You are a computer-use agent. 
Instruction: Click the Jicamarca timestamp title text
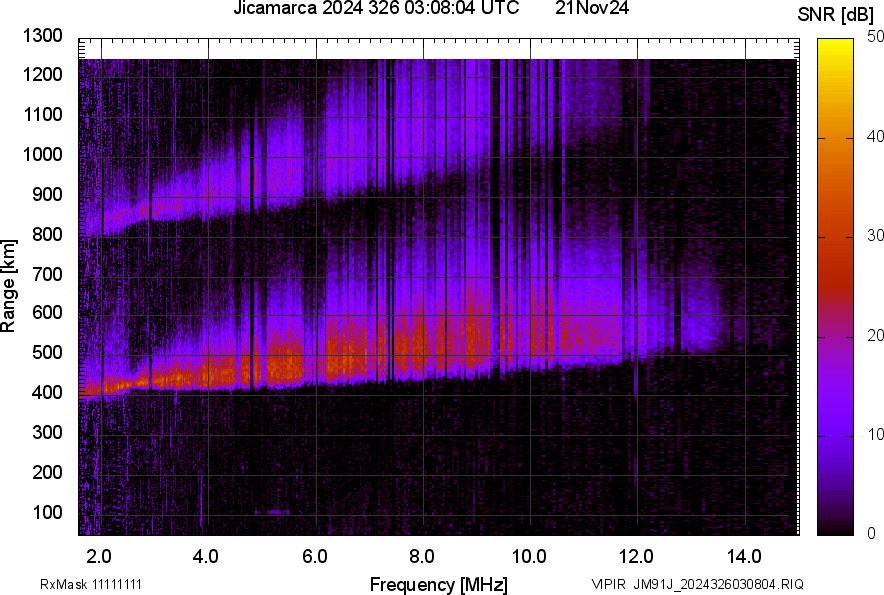(x=376, y=9)
